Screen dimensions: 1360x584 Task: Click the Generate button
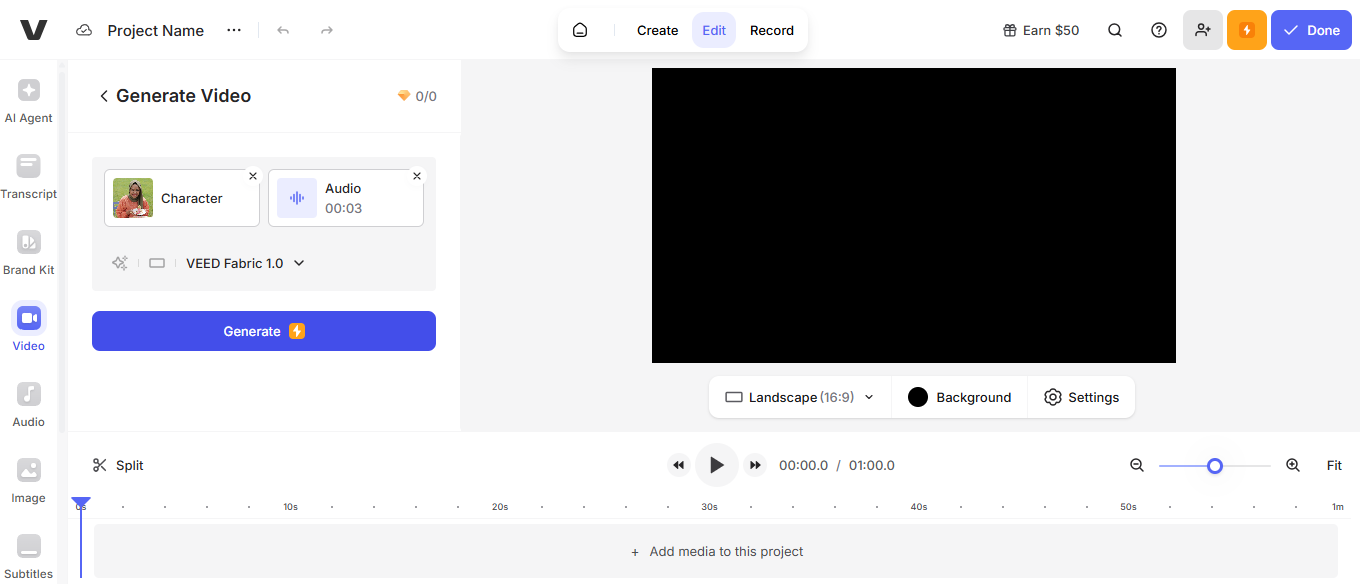[263, 331]
